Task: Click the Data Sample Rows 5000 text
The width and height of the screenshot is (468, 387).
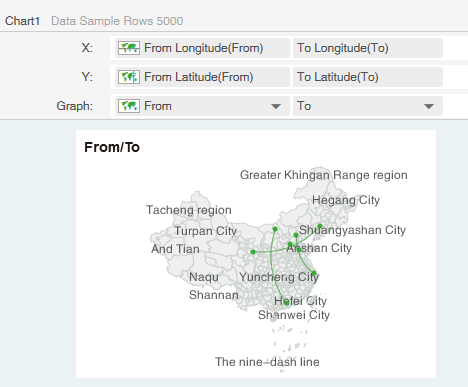Action: pyautogui.click(x=117, y=21)
